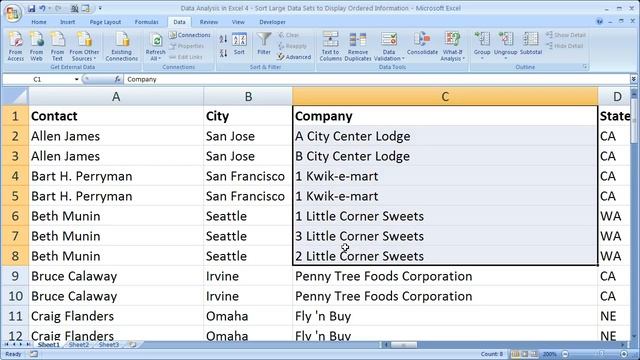Screen dimensions: 640x360
Task: Open the View ribbon tab
Action: click(238, 22)
